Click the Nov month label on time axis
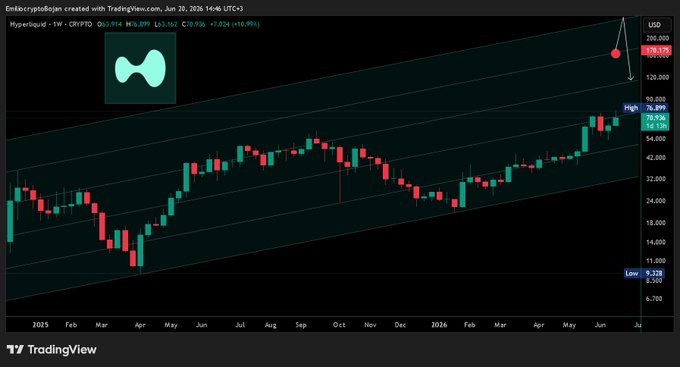The height and width of the screenshot is (367, 680). (x=370, y=325)
